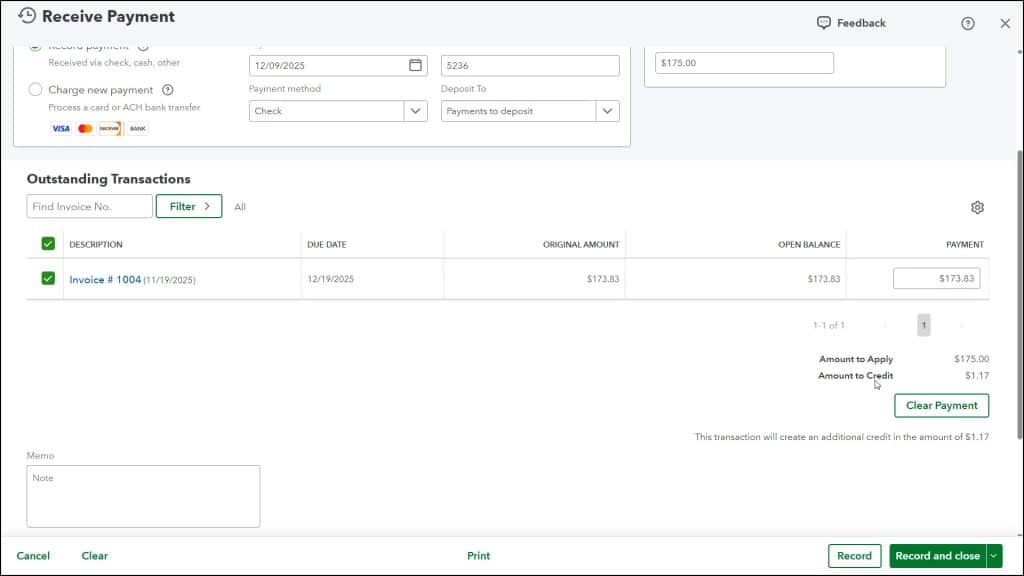Open the Feedback panel via speech bubble icon

[823, 22]
